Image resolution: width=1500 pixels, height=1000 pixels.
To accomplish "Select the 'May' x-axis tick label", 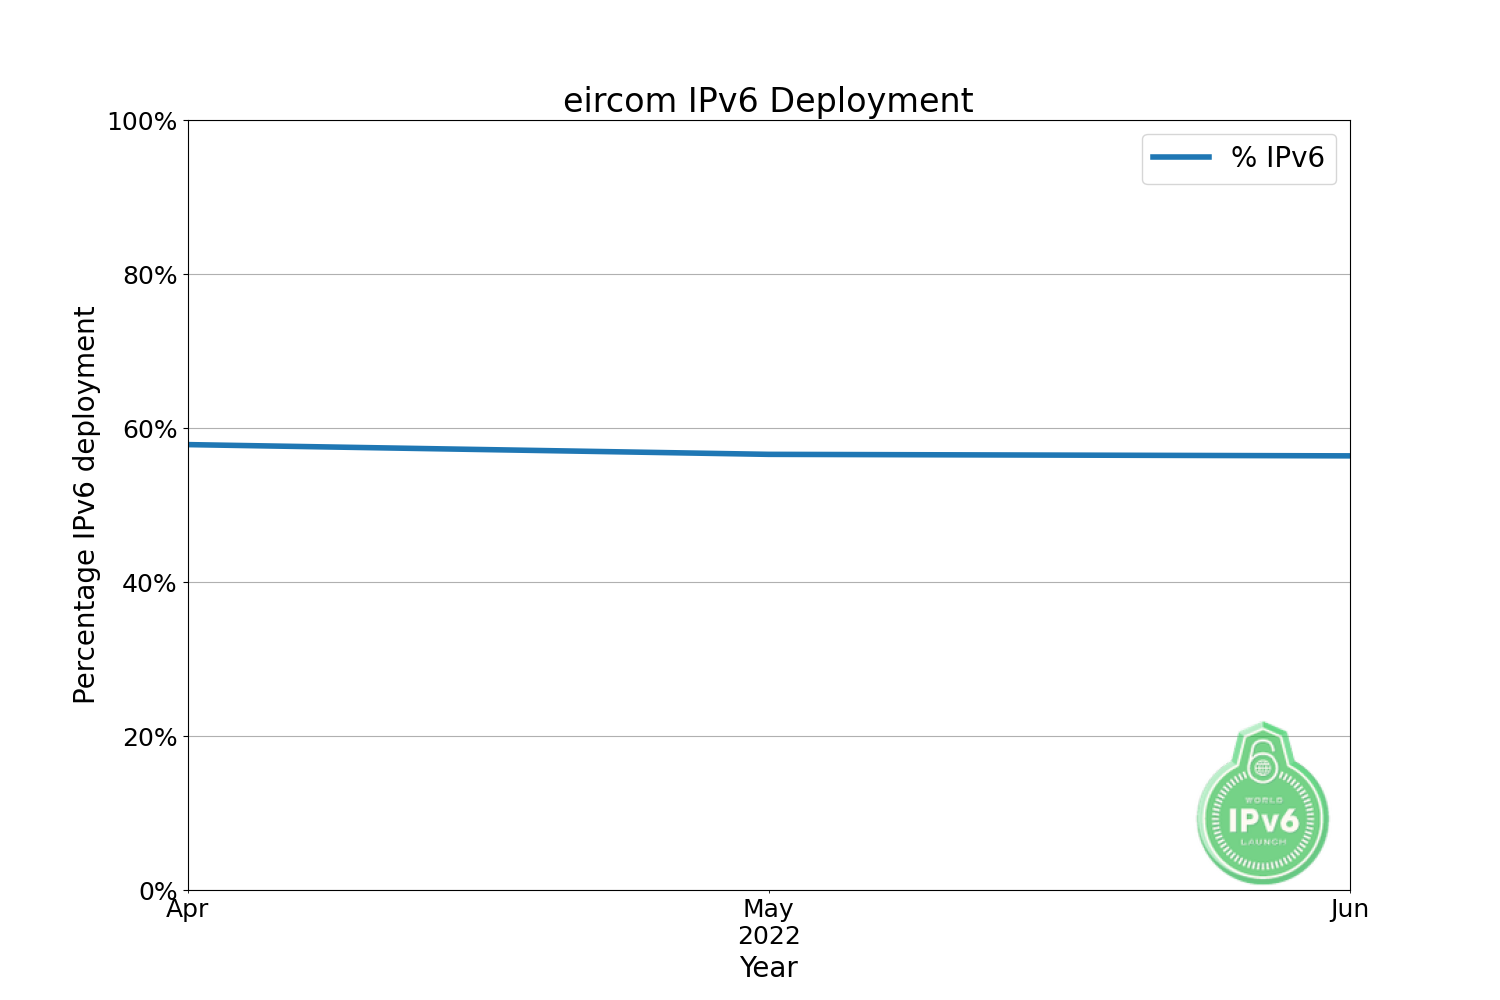I will (x=768, y=909).
